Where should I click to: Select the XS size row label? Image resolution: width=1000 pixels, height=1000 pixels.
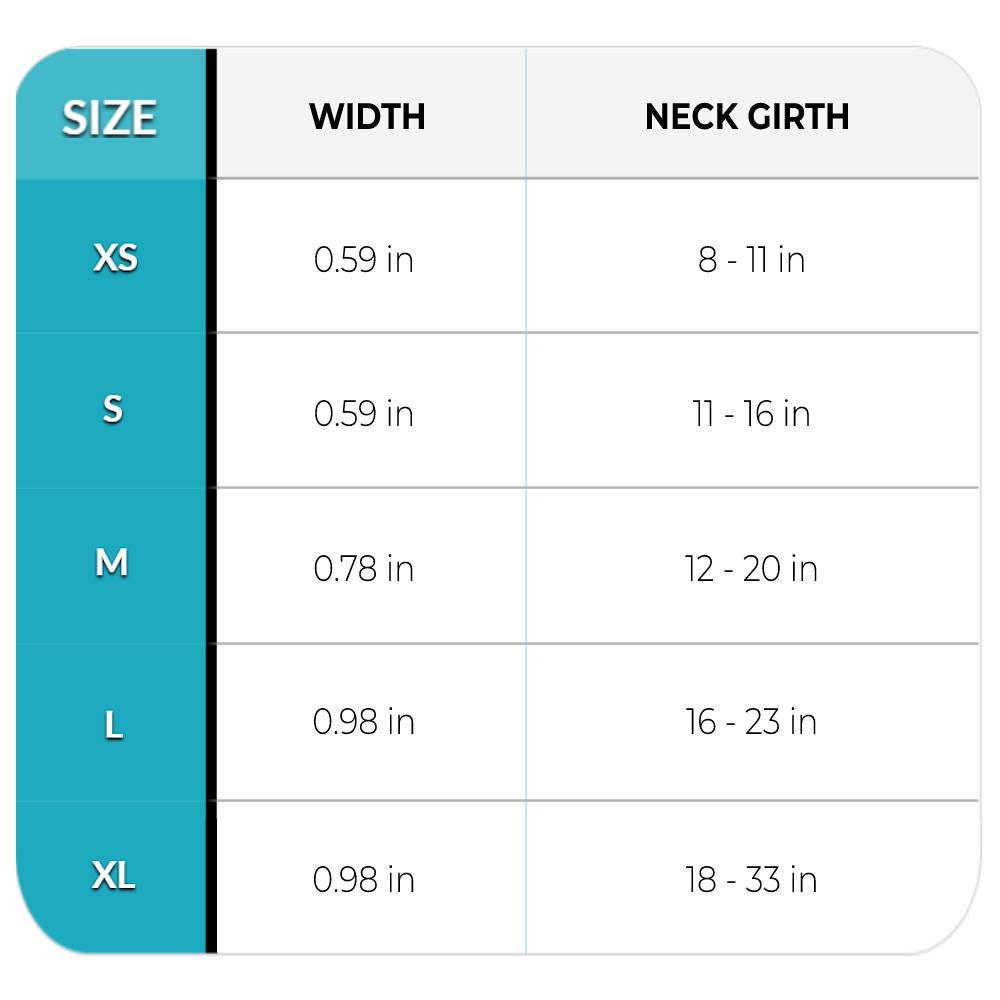click(114, 259)
